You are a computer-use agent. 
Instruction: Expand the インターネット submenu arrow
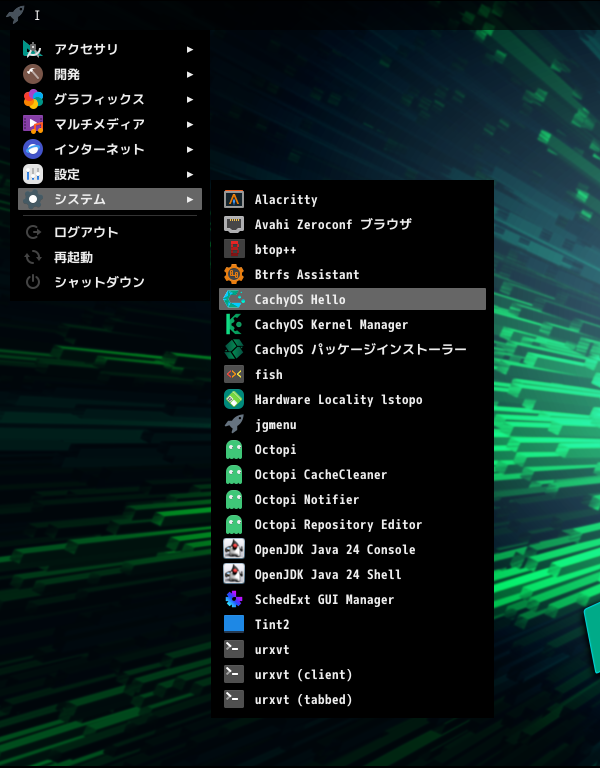point(190,149)
